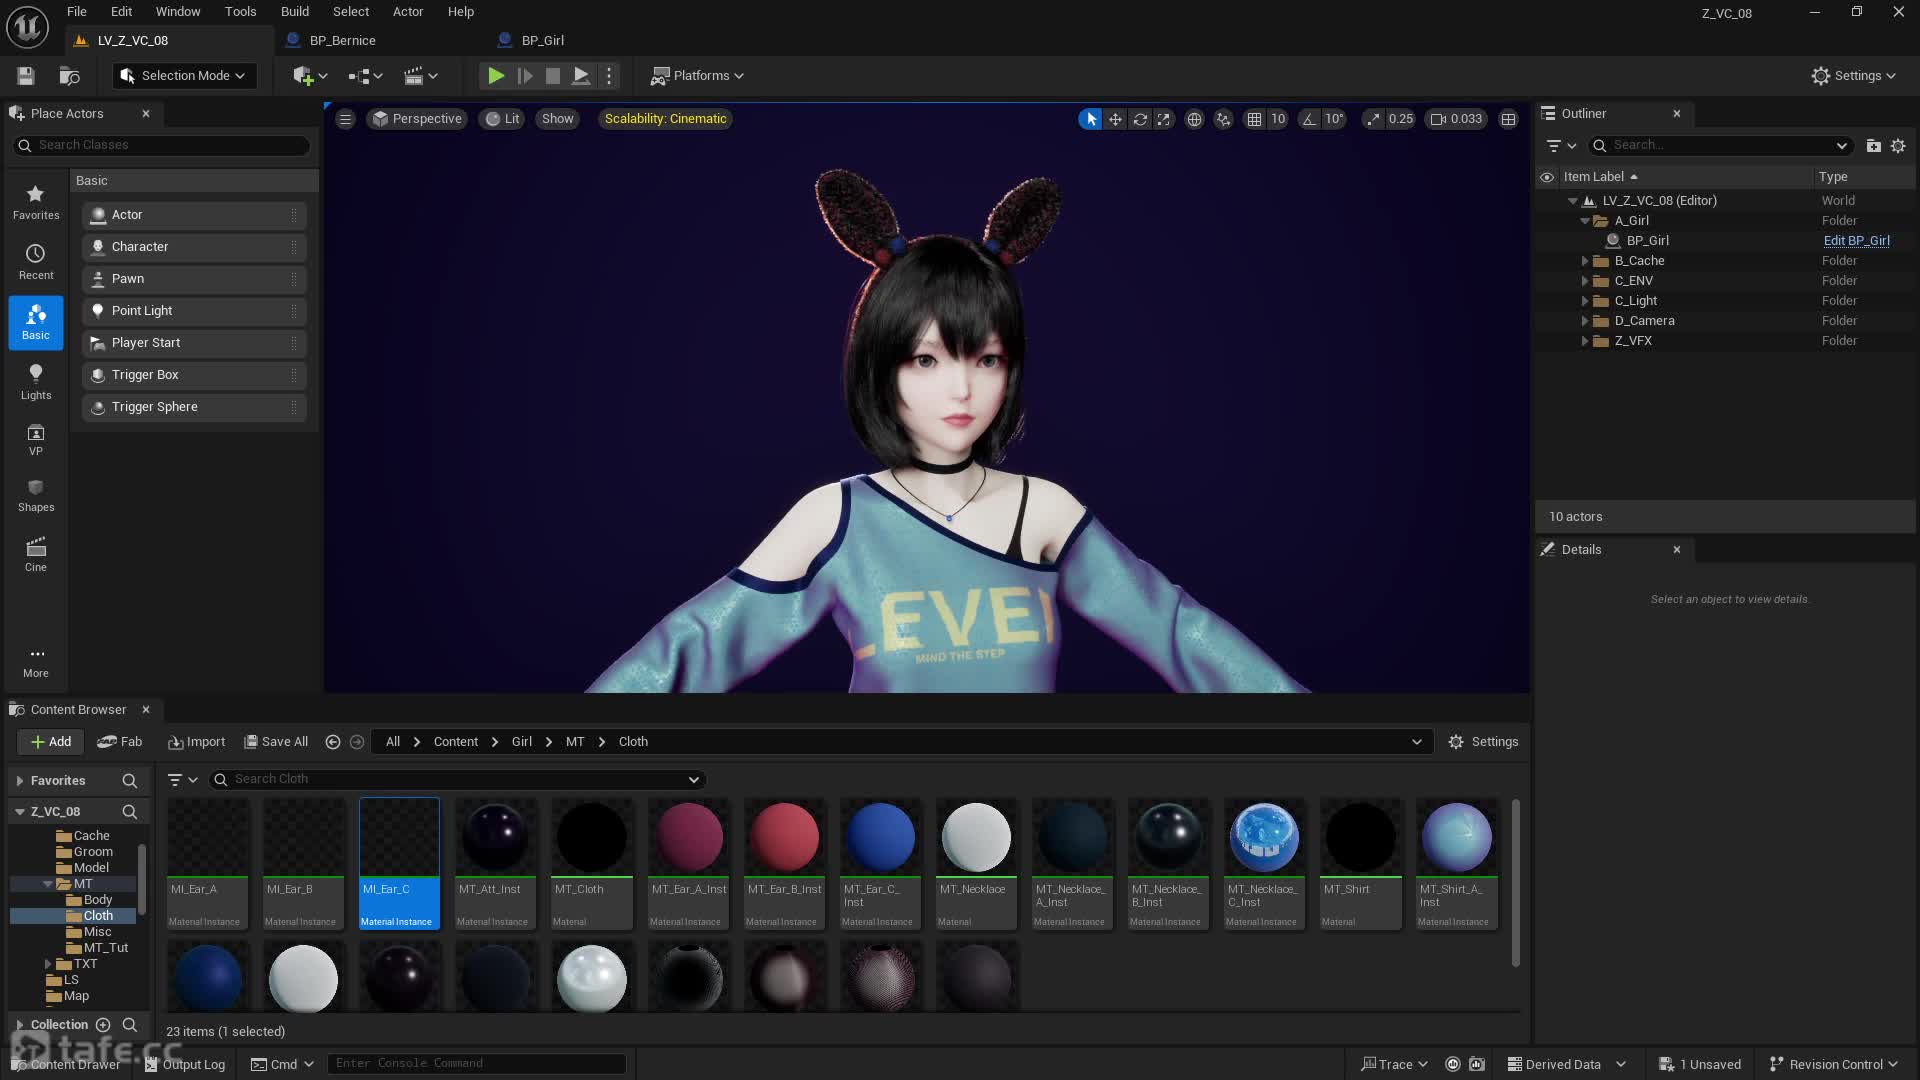Toggle visibility column eye in Outliner
This screenshot has width=1920, height=1080.
[1547, 177]
